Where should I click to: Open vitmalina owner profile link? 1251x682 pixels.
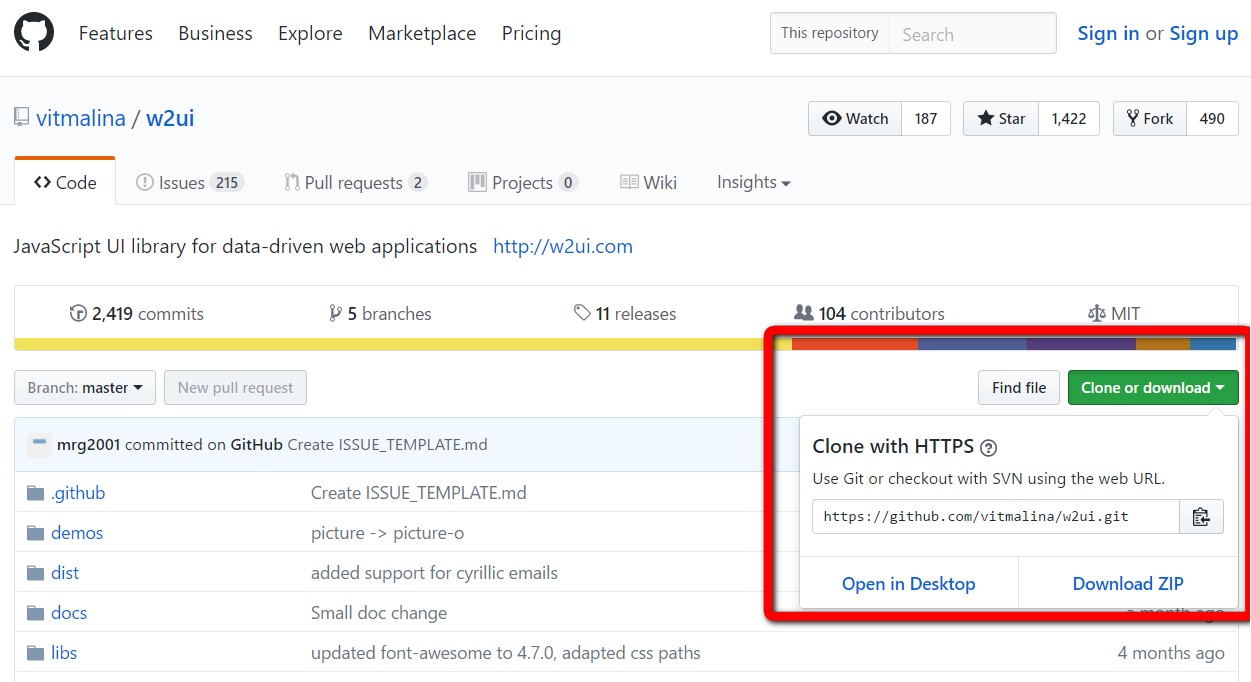81,118
